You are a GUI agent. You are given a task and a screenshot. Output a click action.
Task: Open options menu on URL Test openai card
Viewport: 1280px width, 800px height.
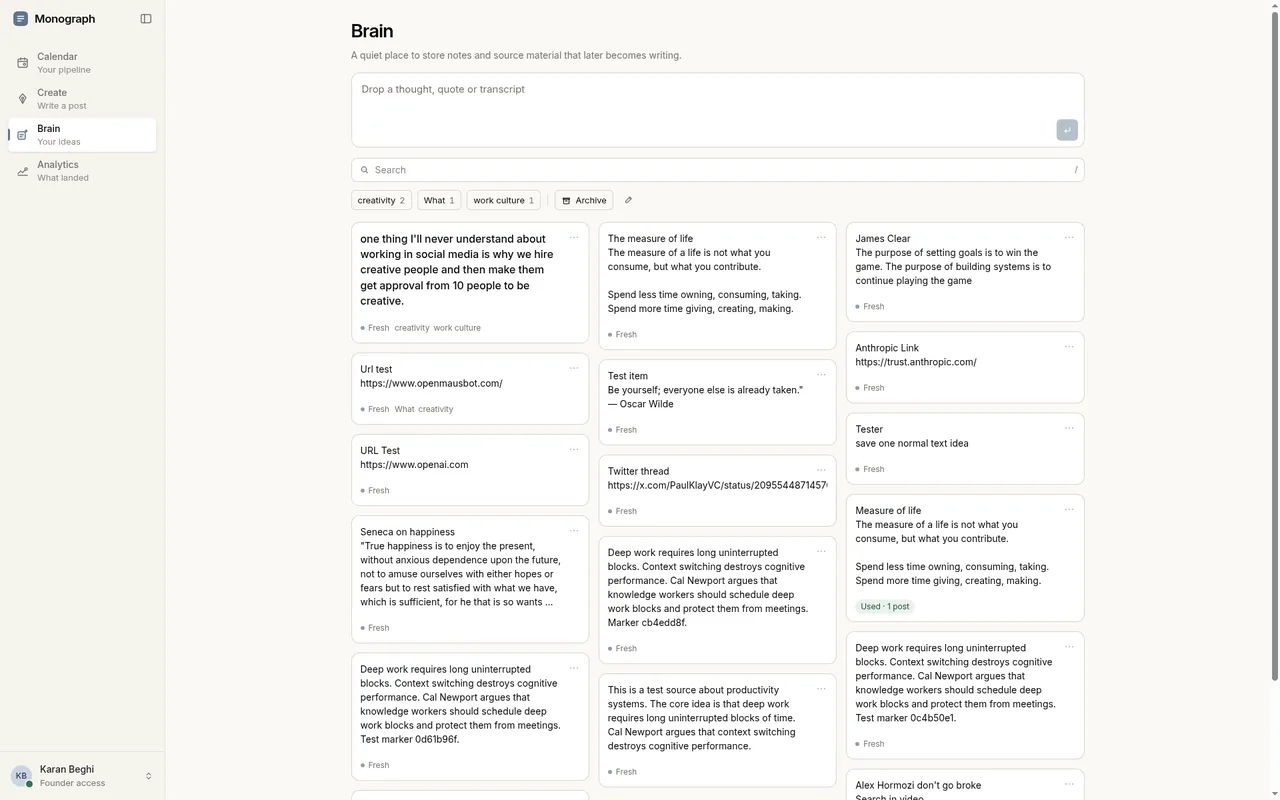[x=574, y=450]
